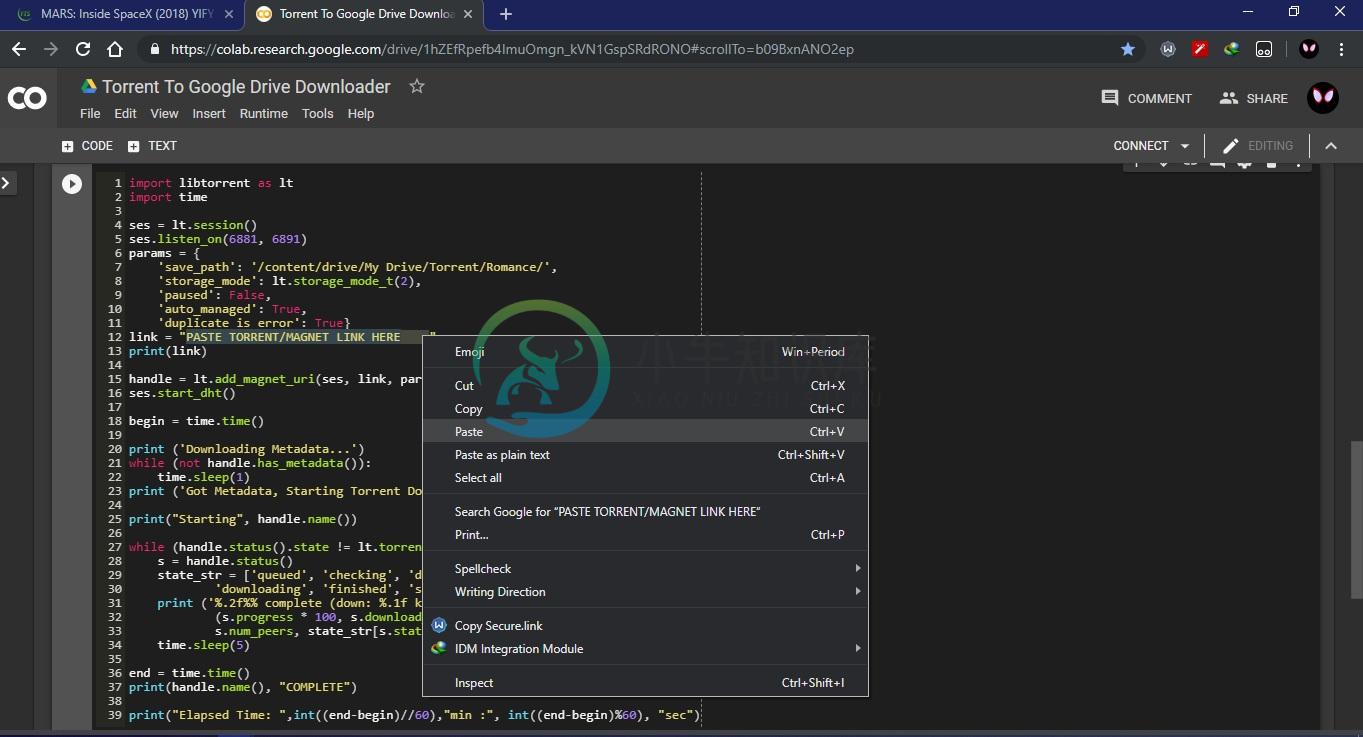Screen dimensions: 1363x737
Task: Open the Insert menu
Action: point(209,114)
